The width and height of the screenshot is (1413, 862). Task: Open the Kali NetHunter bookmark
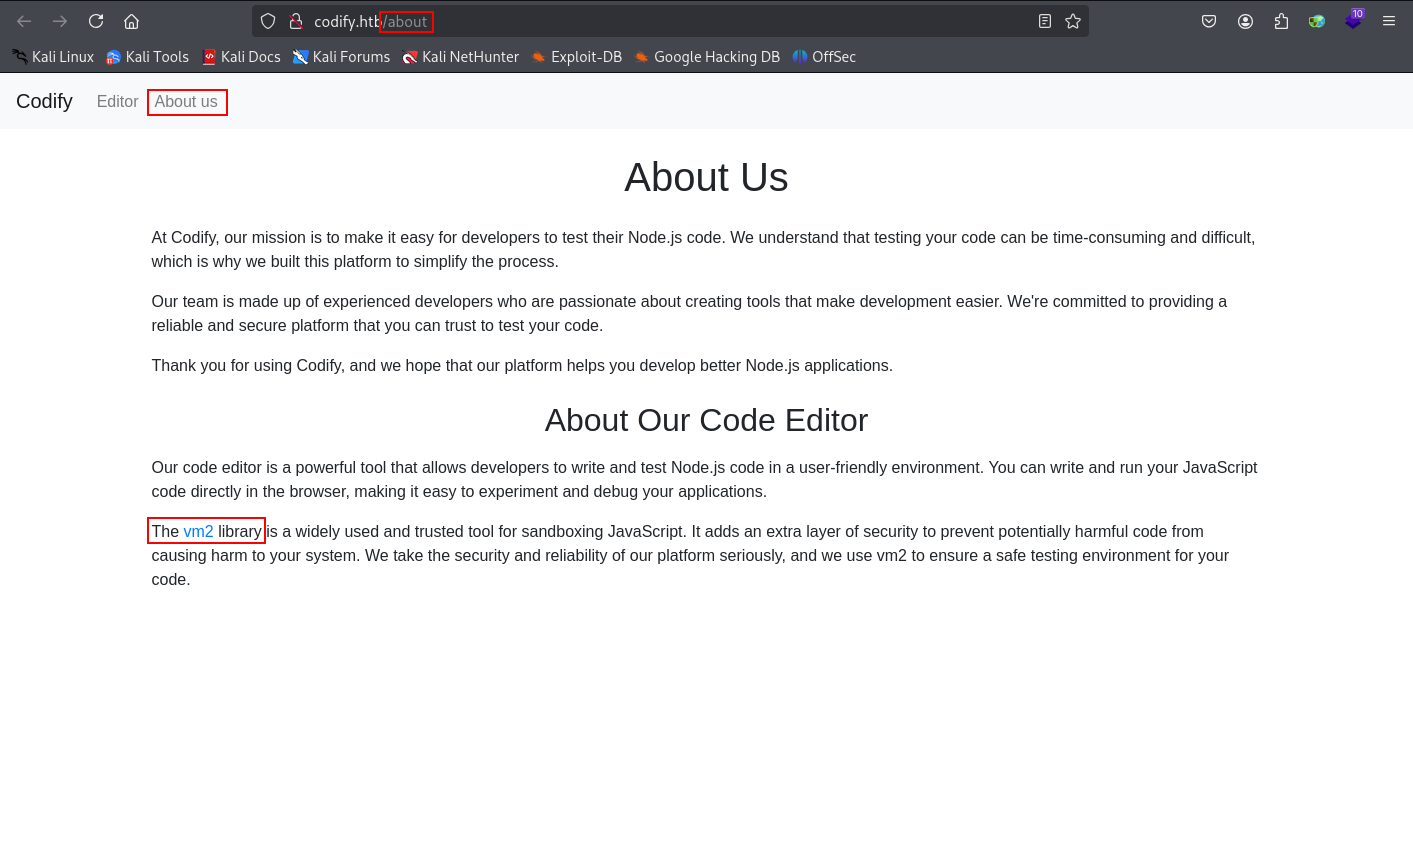pyautogui.click(x=461, y=57)
